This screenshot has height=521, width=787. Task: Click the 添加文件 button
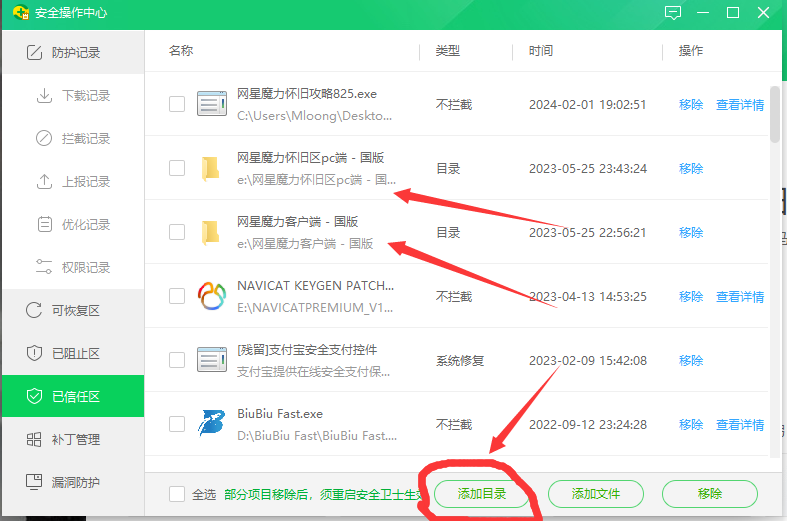(596, 494)
